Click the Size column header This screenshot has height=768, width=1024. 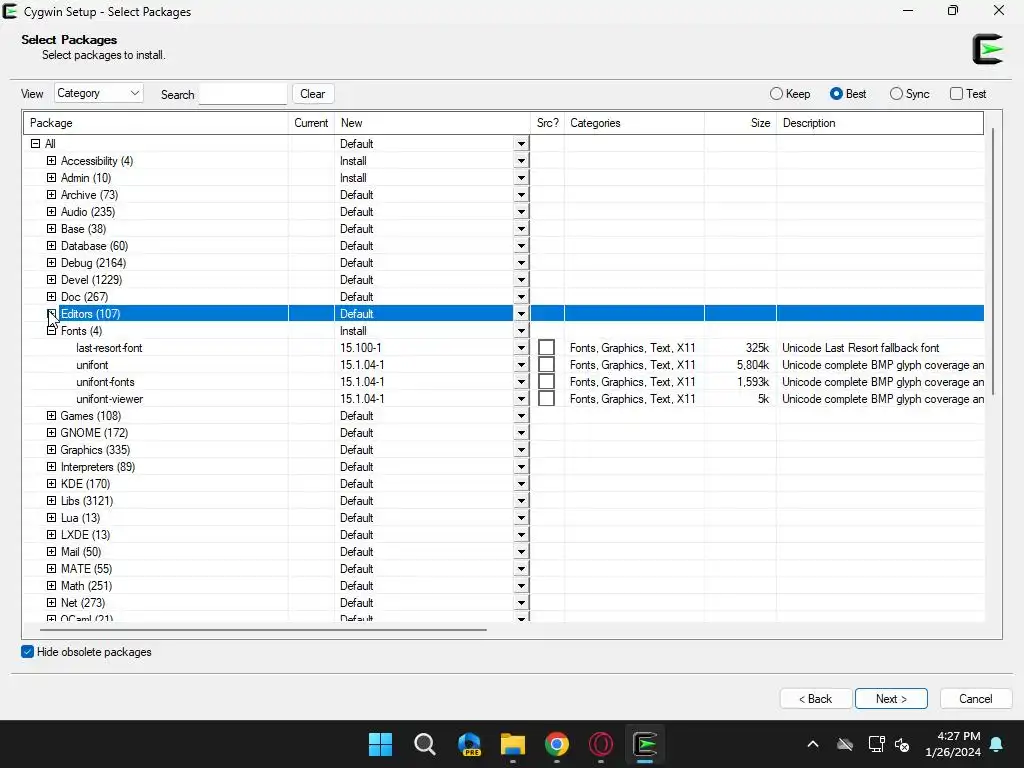coord(741,123)
